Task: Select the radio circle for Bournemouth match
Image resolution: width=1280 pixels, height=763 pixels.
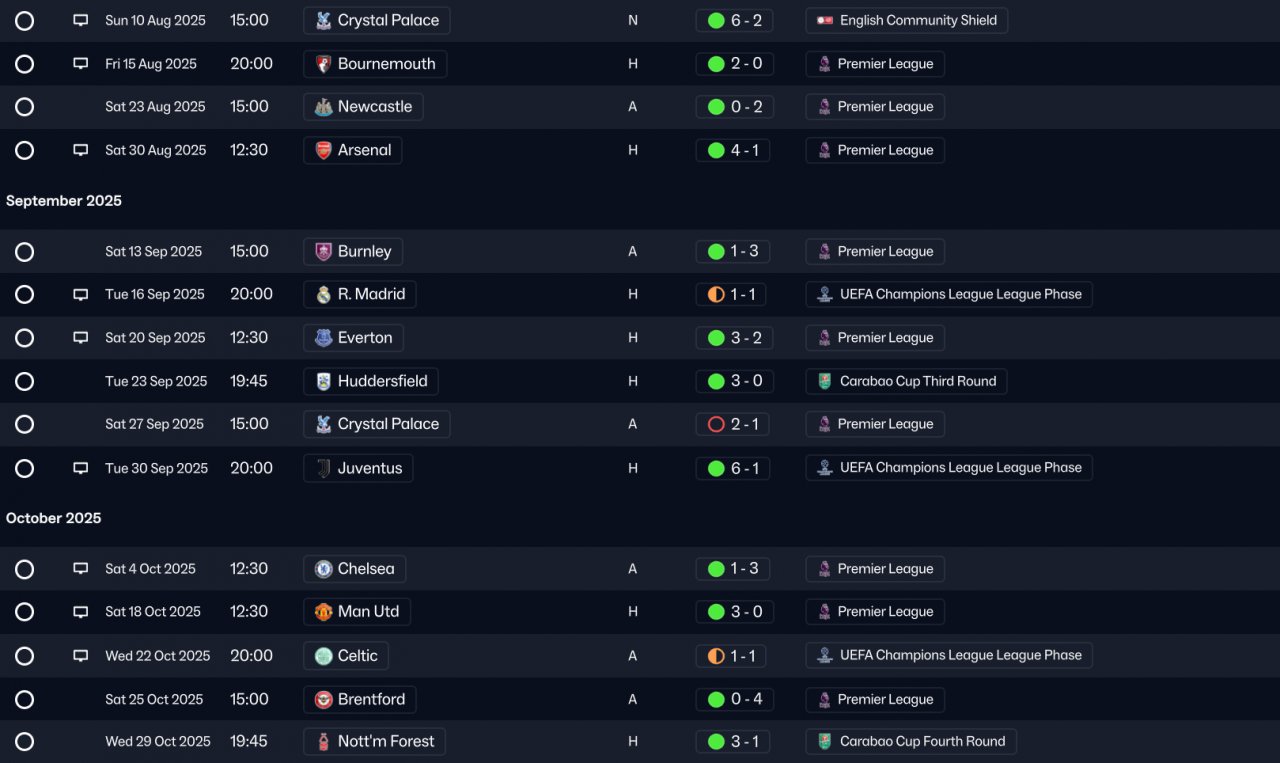Action: 25,64
